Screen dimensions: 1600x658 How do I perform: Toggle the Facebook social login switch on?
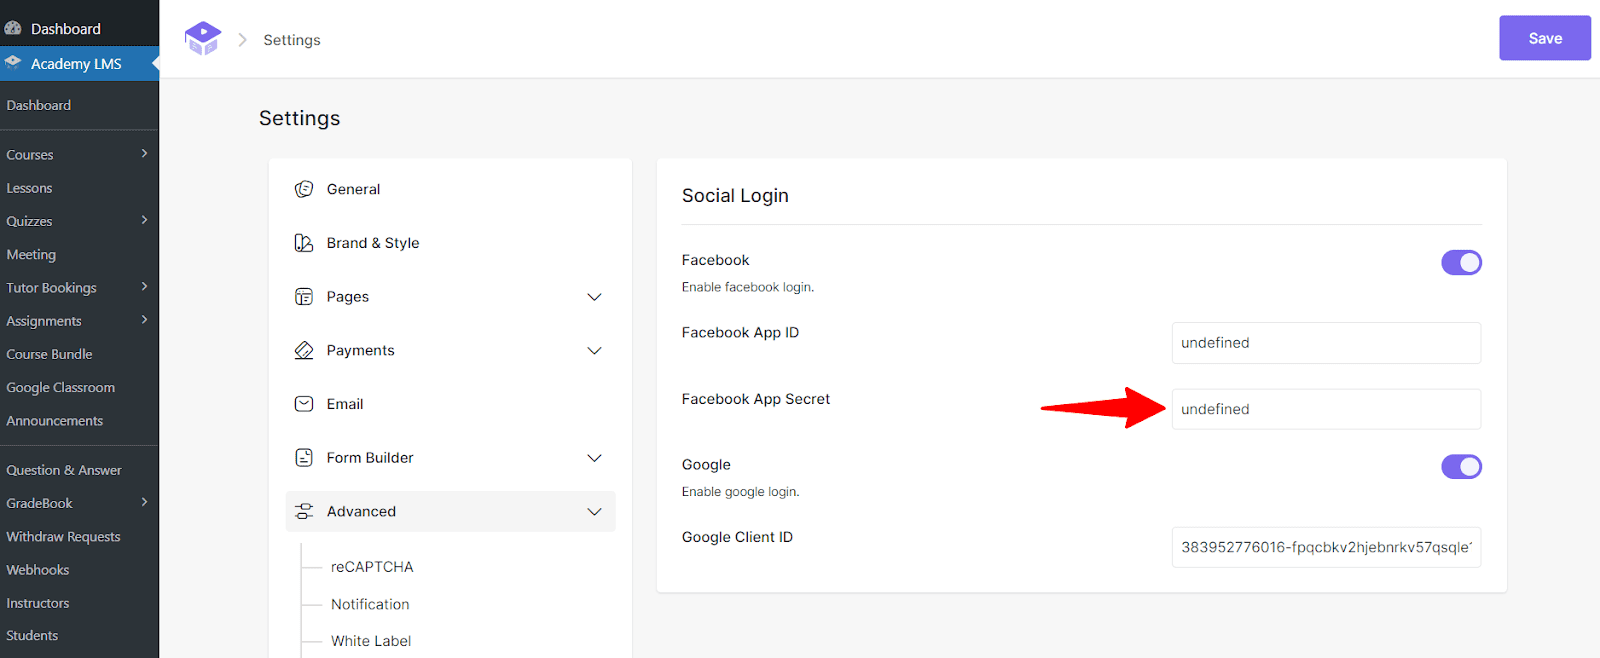click(1461, 262)
